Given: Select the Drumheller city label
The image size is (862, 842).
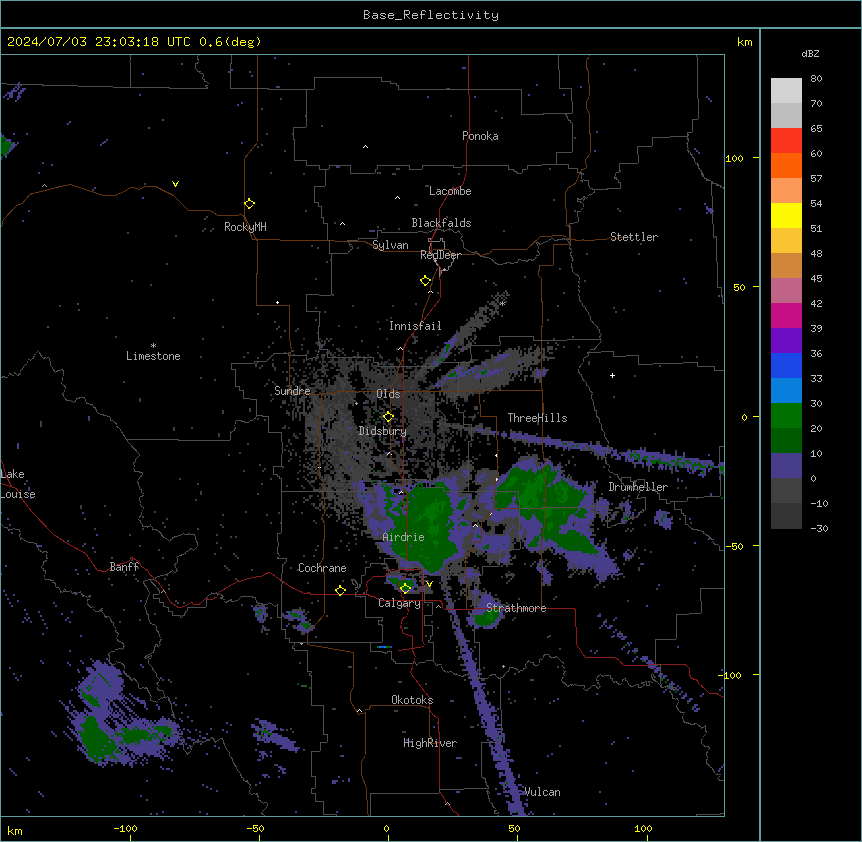Looking at the screenshot, I should click(638, 487).
